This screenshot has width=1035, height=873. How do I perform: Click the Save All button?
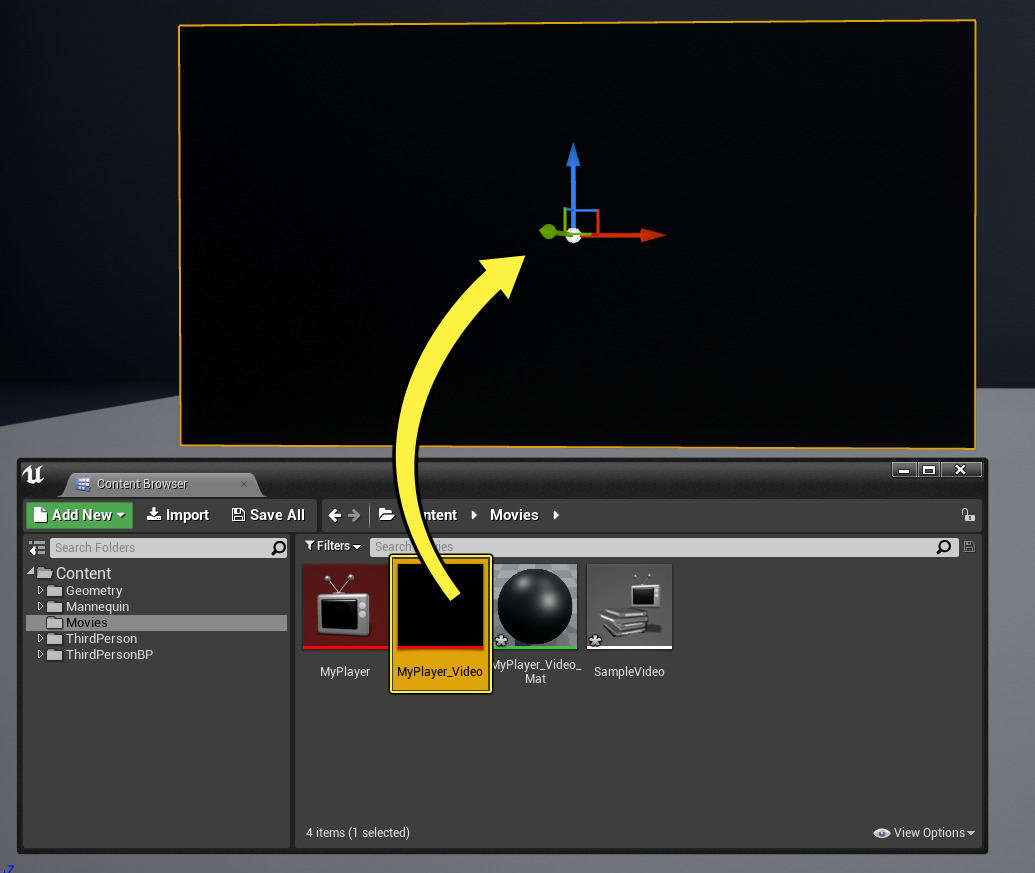(268, 515)
